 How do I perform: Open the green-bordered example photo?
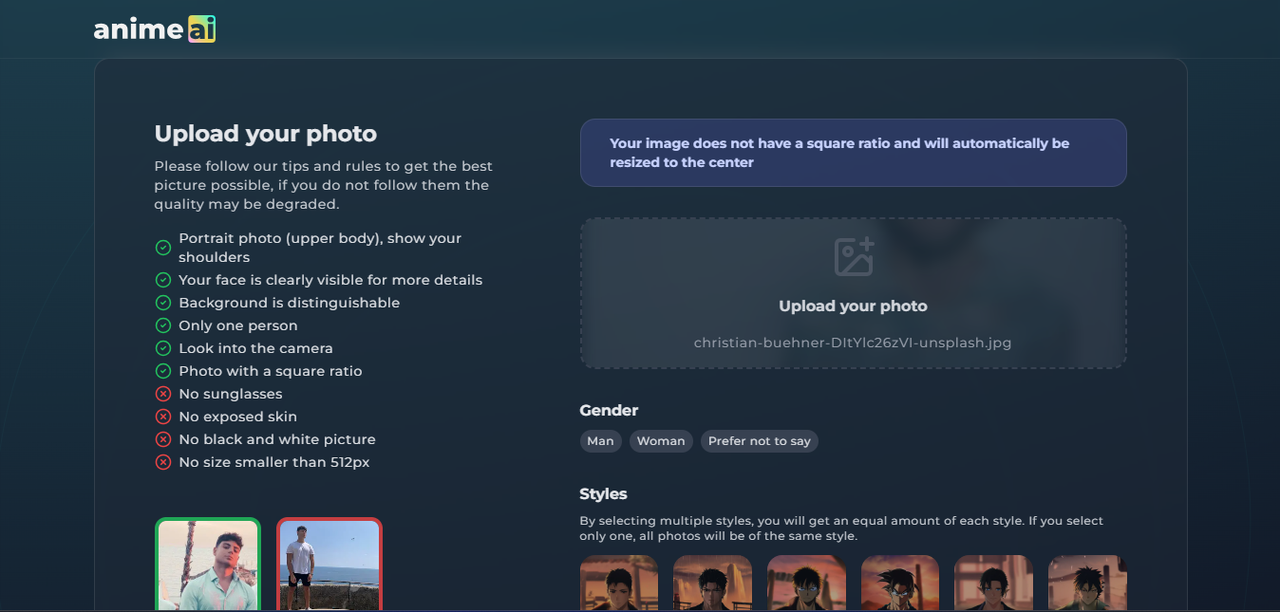[208, 565]
